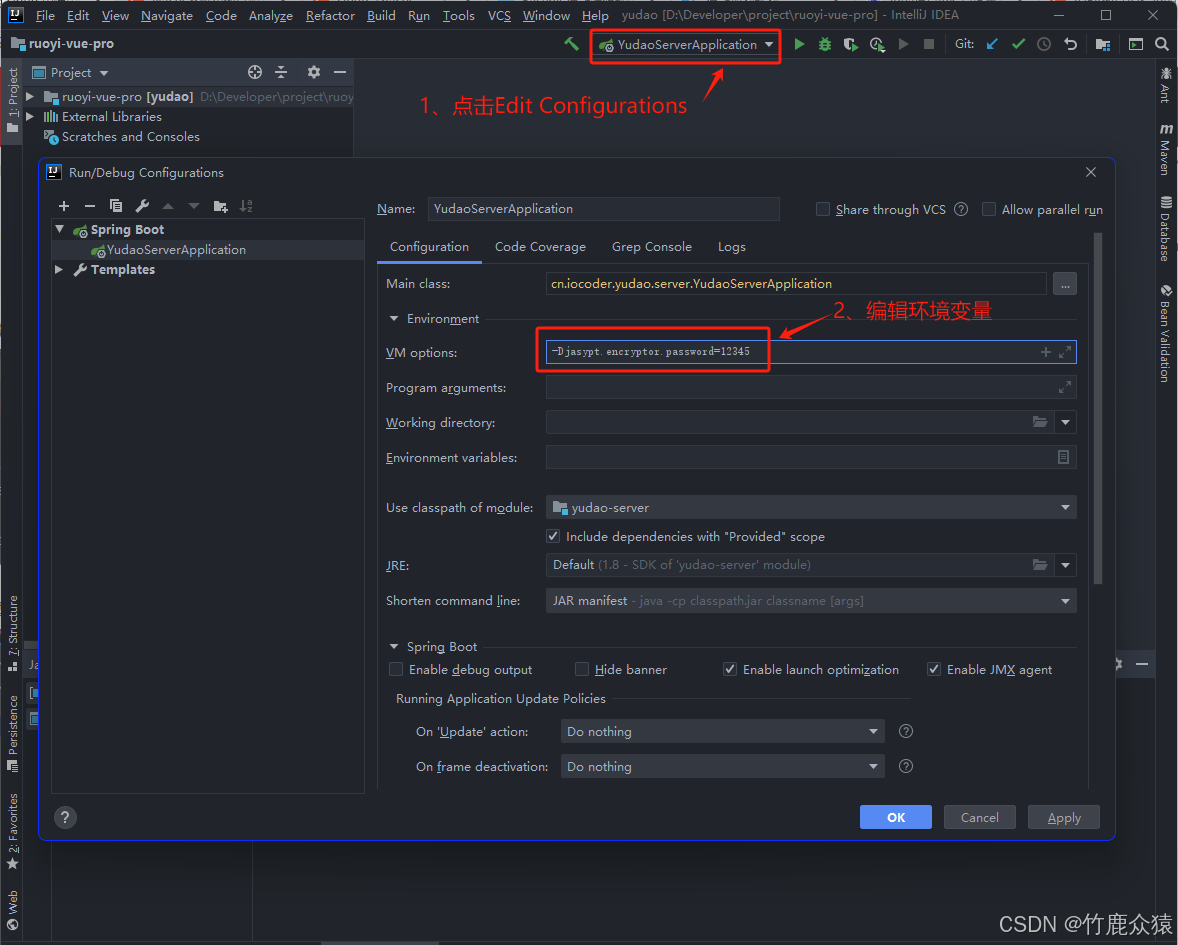Enable debug output checkbox

coord(396,669)
